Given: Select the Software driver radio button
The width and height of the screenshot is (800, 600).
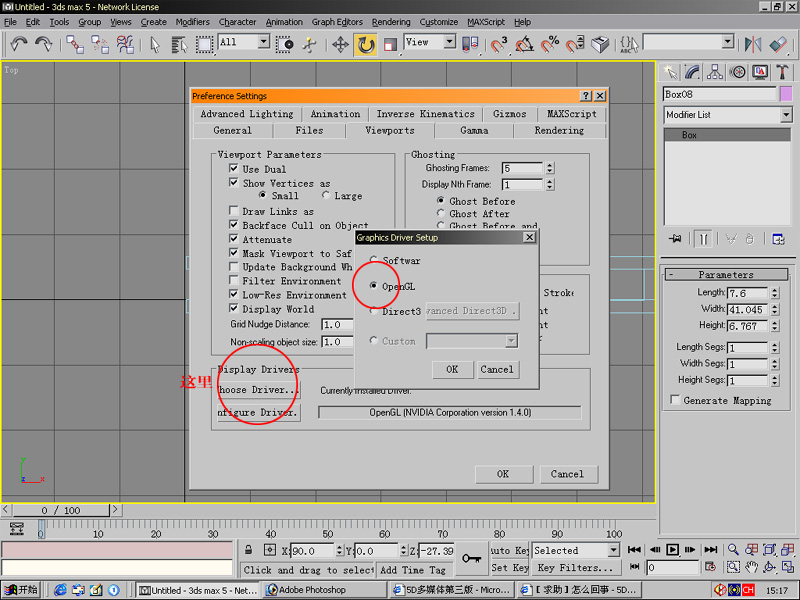Looking at the screenshot, I should pos(373,260).
